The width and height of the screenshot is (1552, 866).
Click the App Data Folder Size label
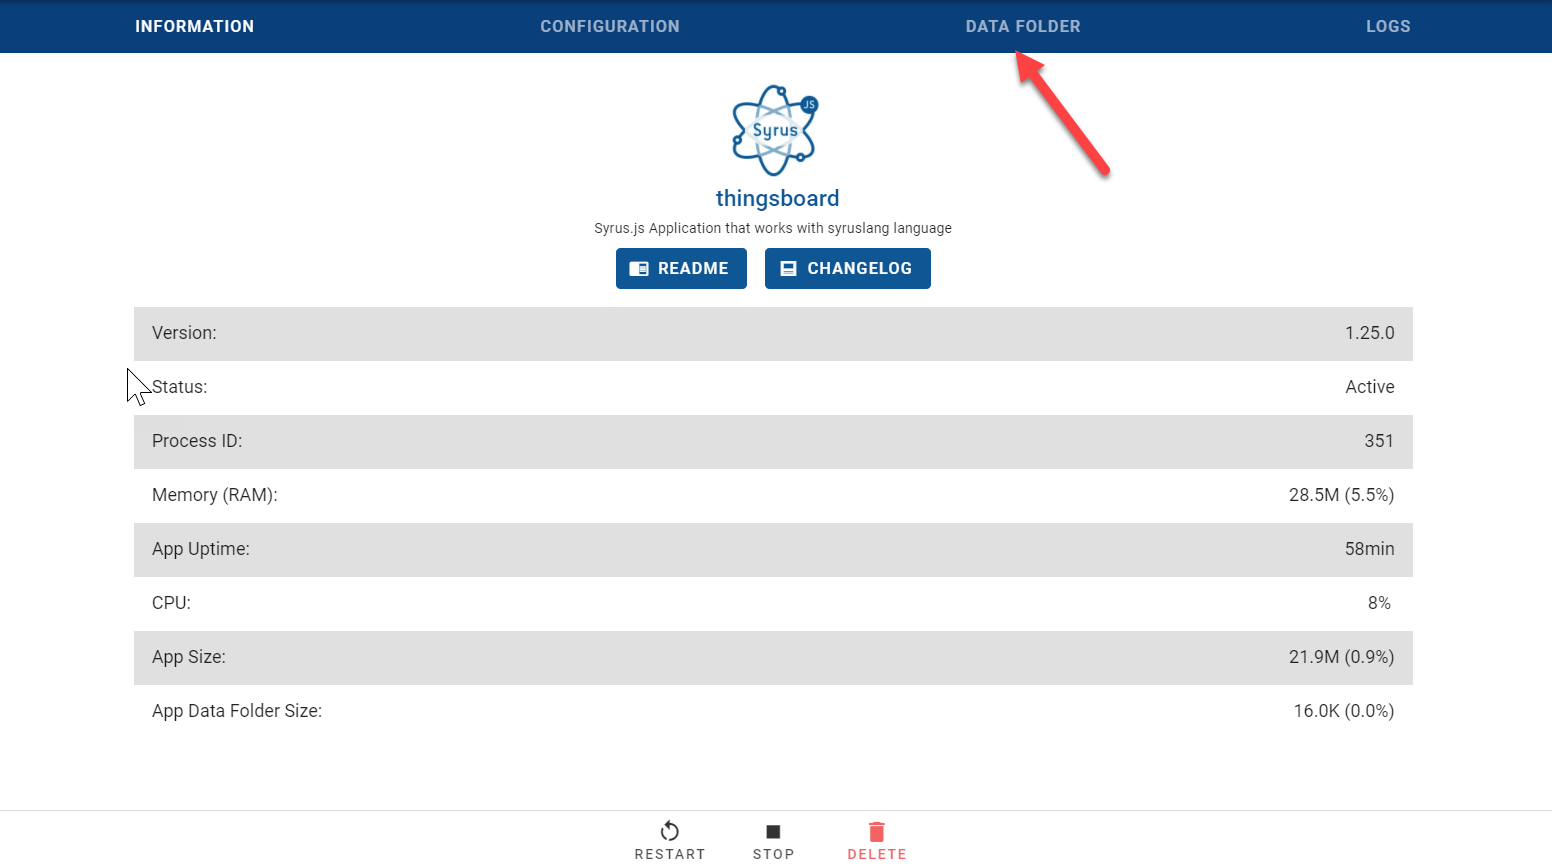point(237,711)
